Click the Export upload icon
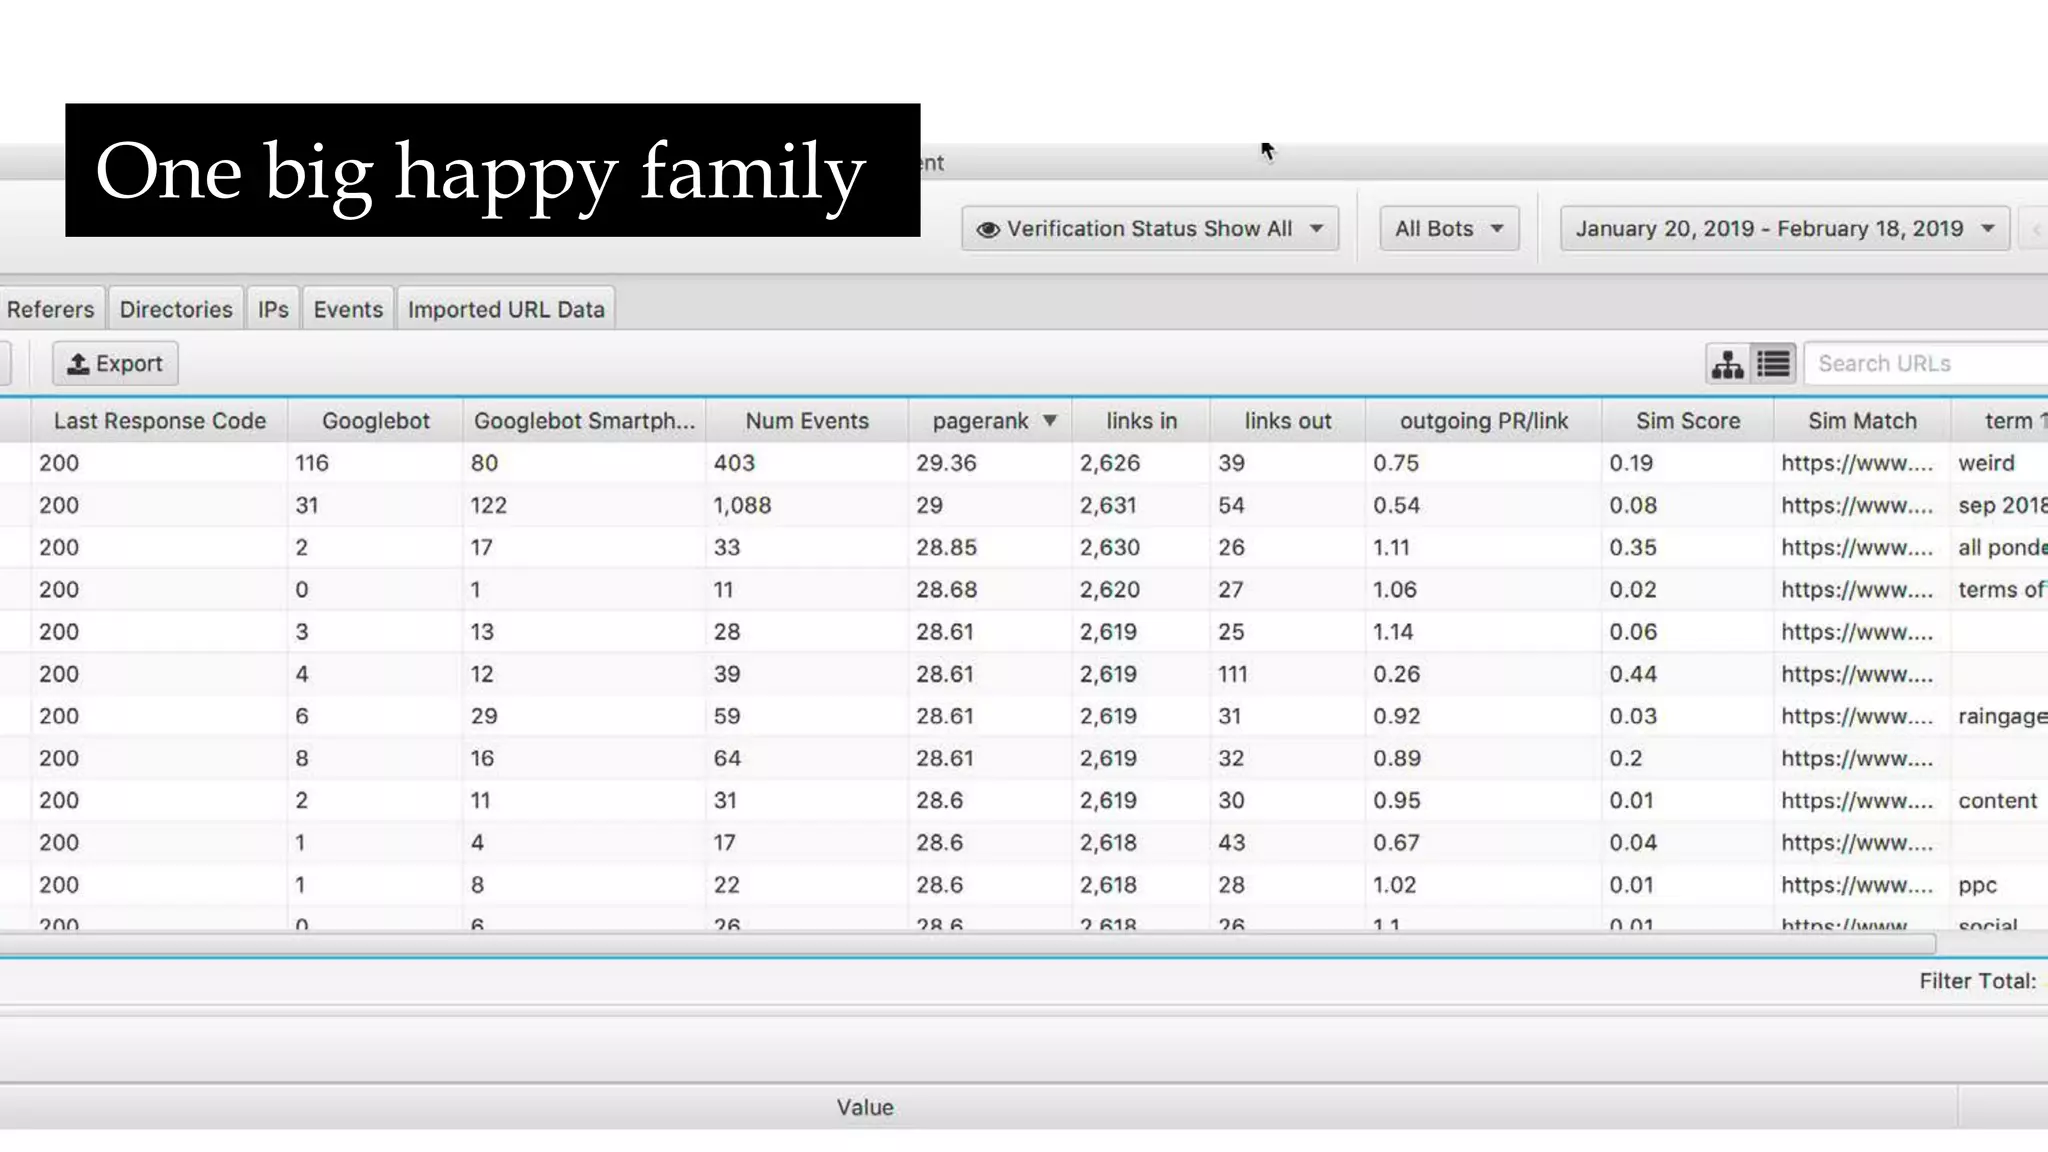Screen dimensions: 2048x1152 78,364
